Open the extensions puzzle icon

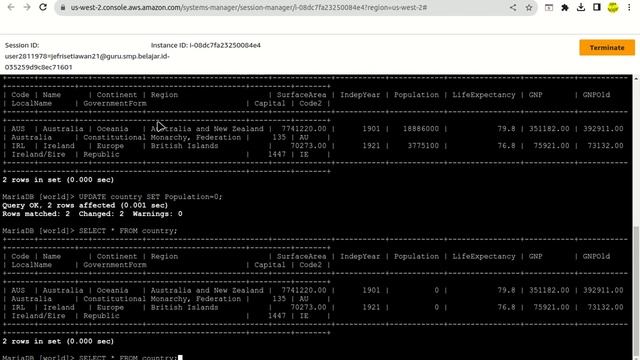[x=565, y=7]
